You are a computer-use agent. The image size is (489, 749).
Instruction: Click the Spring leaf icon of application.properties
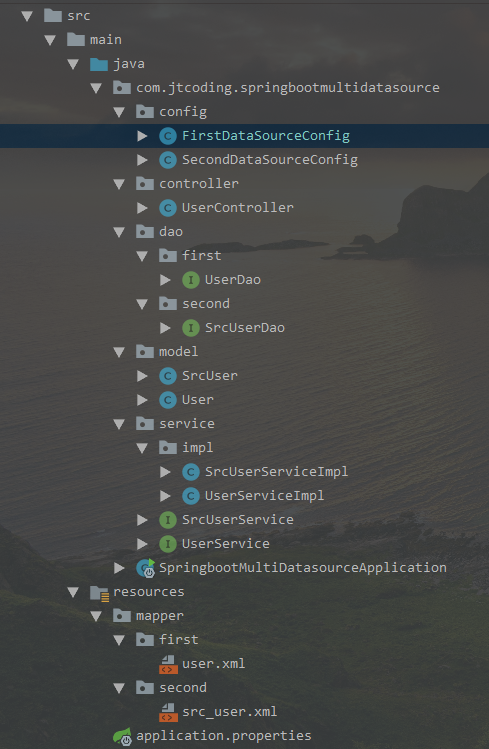point(122,736)
